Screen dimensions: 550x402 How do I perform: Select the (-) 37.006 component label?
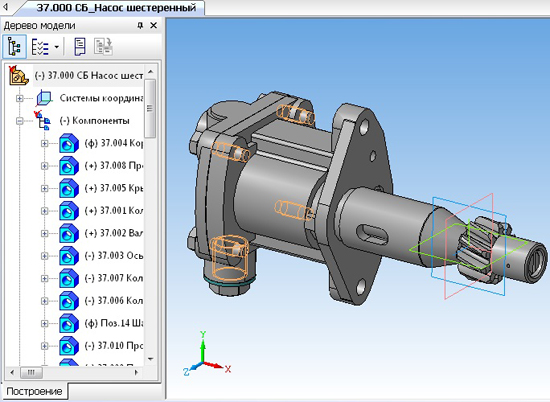pos(114,301)
